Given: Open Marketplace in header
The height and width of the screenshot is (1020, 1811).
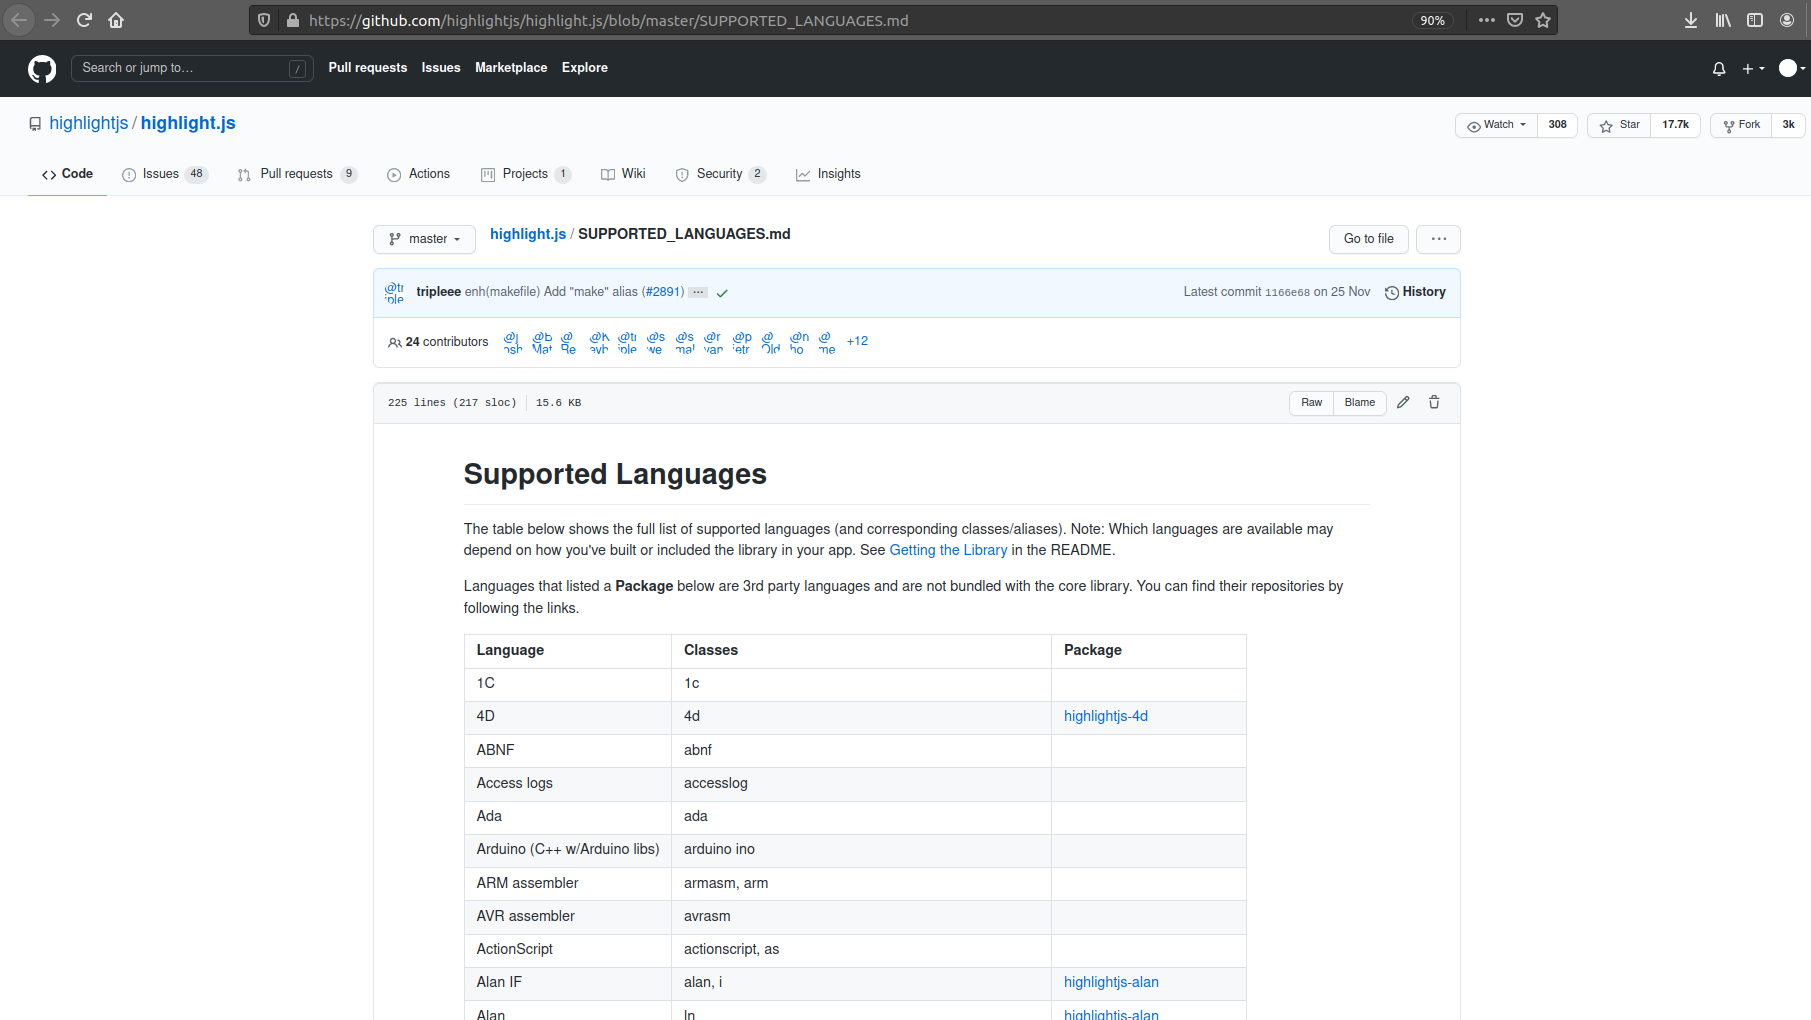Looking at the screenshot, I should coord(511,68).
